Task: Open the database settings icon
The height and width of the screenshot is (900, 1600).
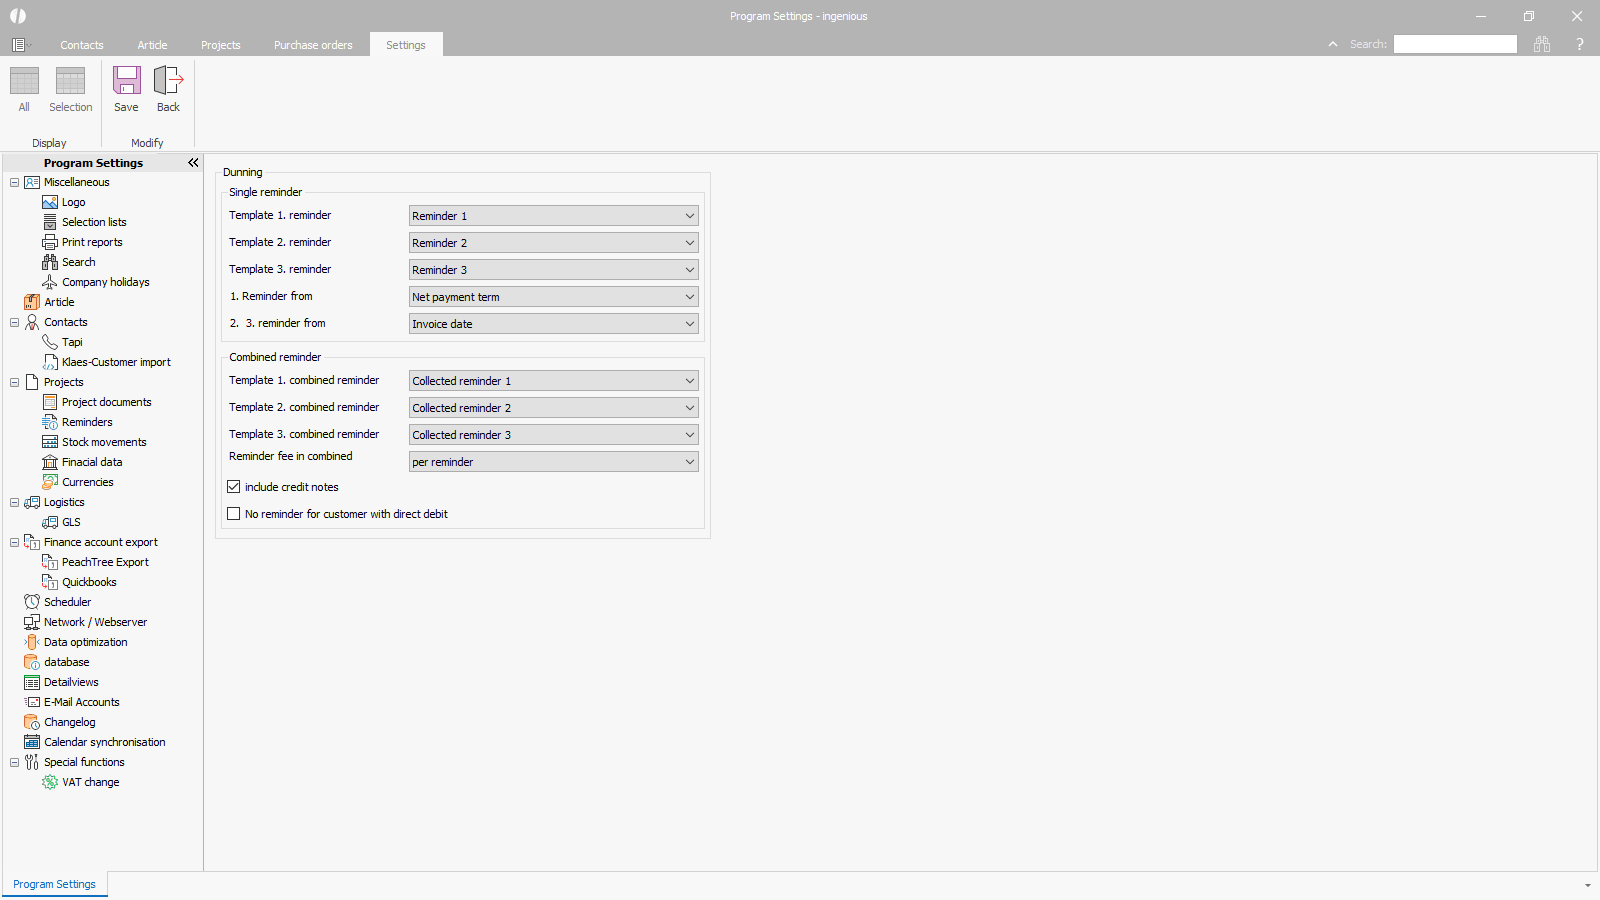Action: 31,661
